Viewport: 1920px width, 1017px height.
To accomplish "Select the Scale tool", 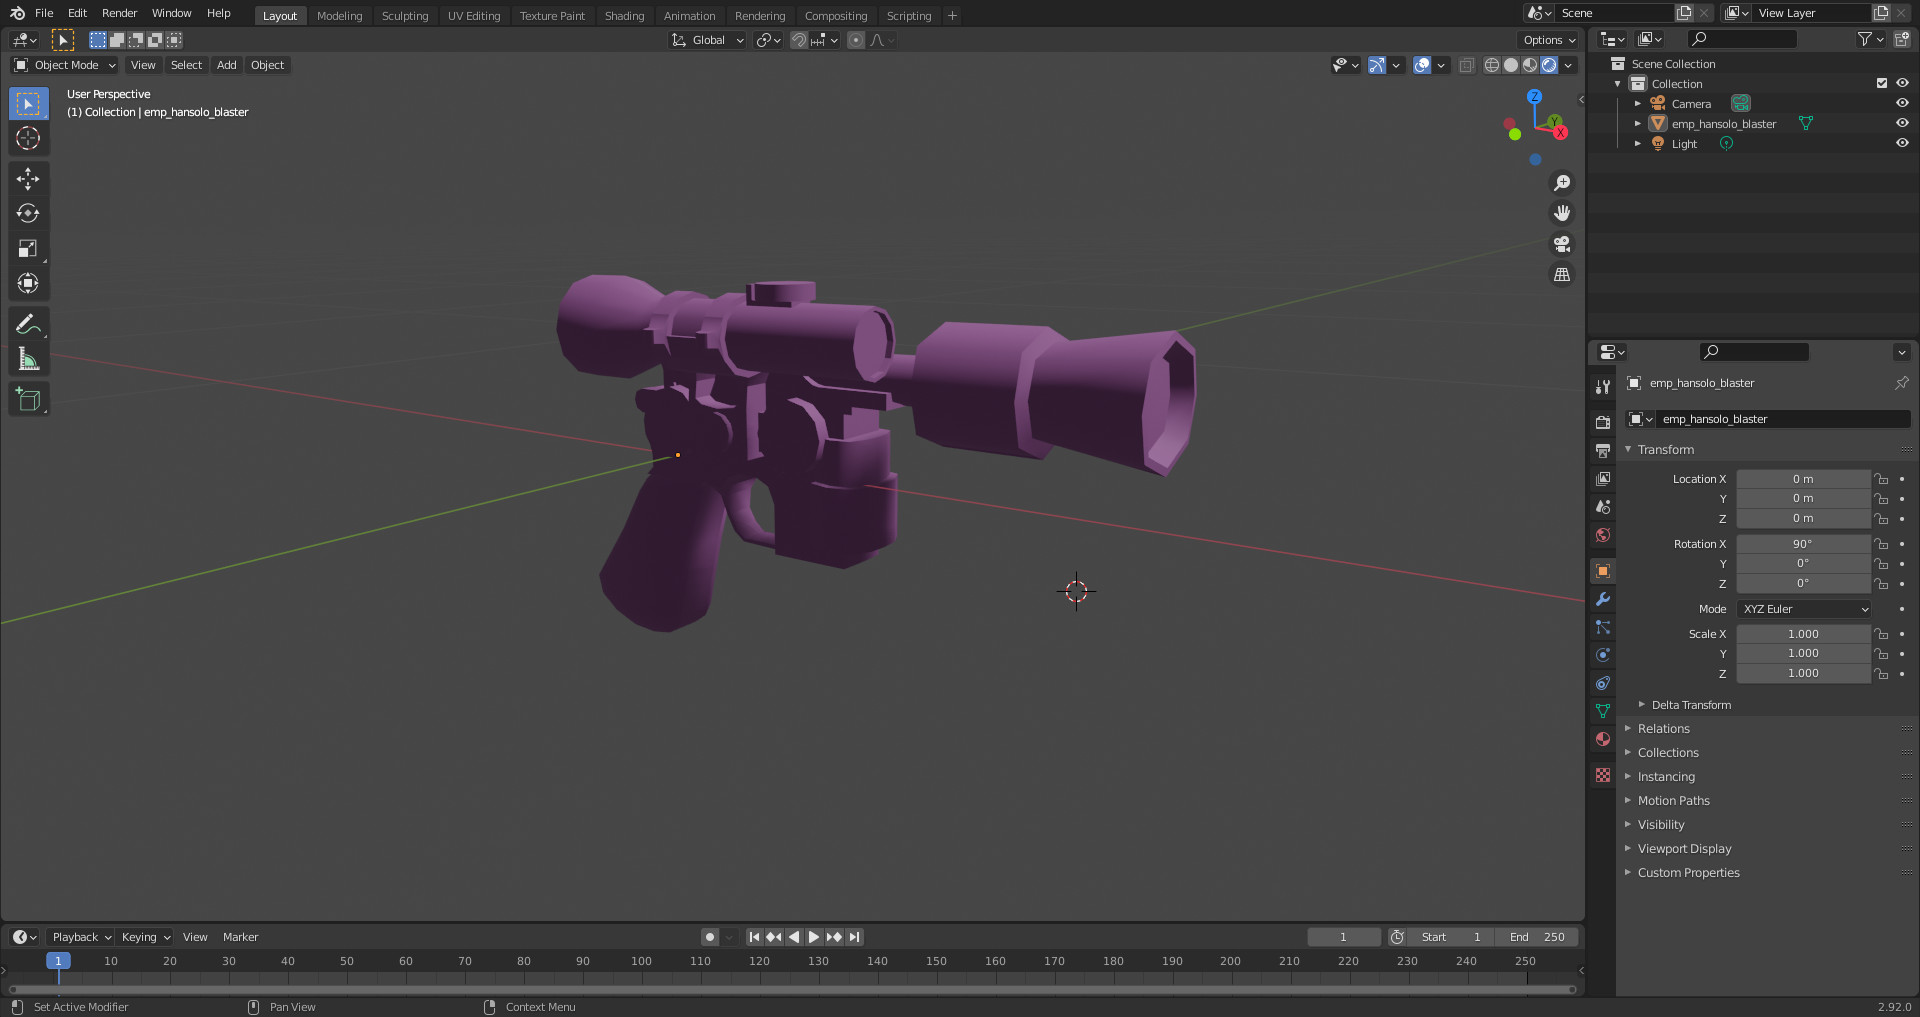I will [28, 248].
